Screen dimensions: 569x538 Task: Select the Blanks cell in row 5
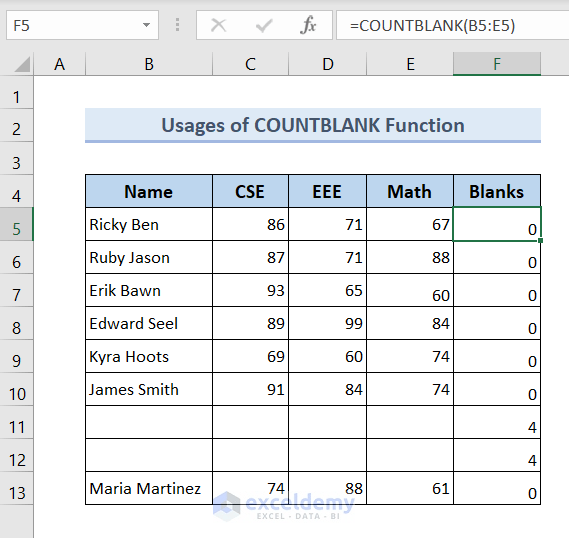tap(497, 224)
